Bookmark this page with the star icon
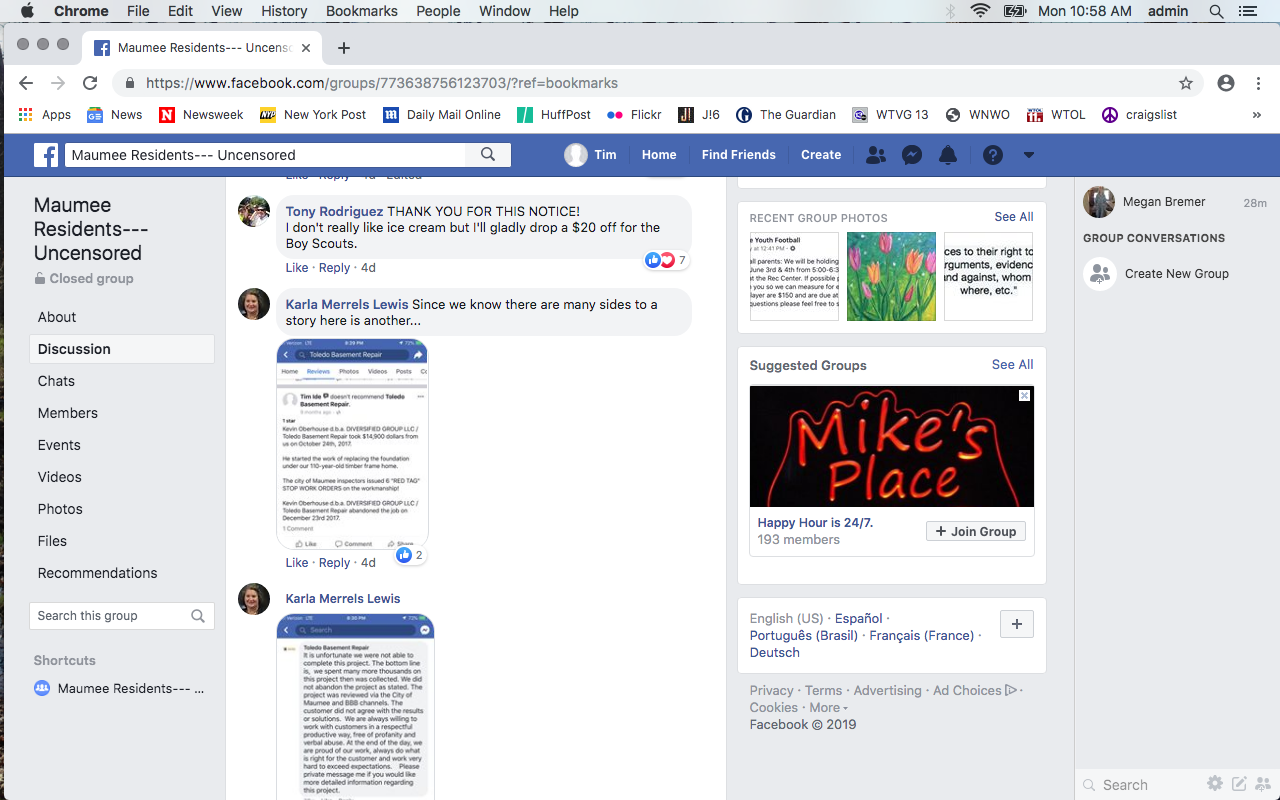This screenshot has height=800, width=1280. point(1186,83)
